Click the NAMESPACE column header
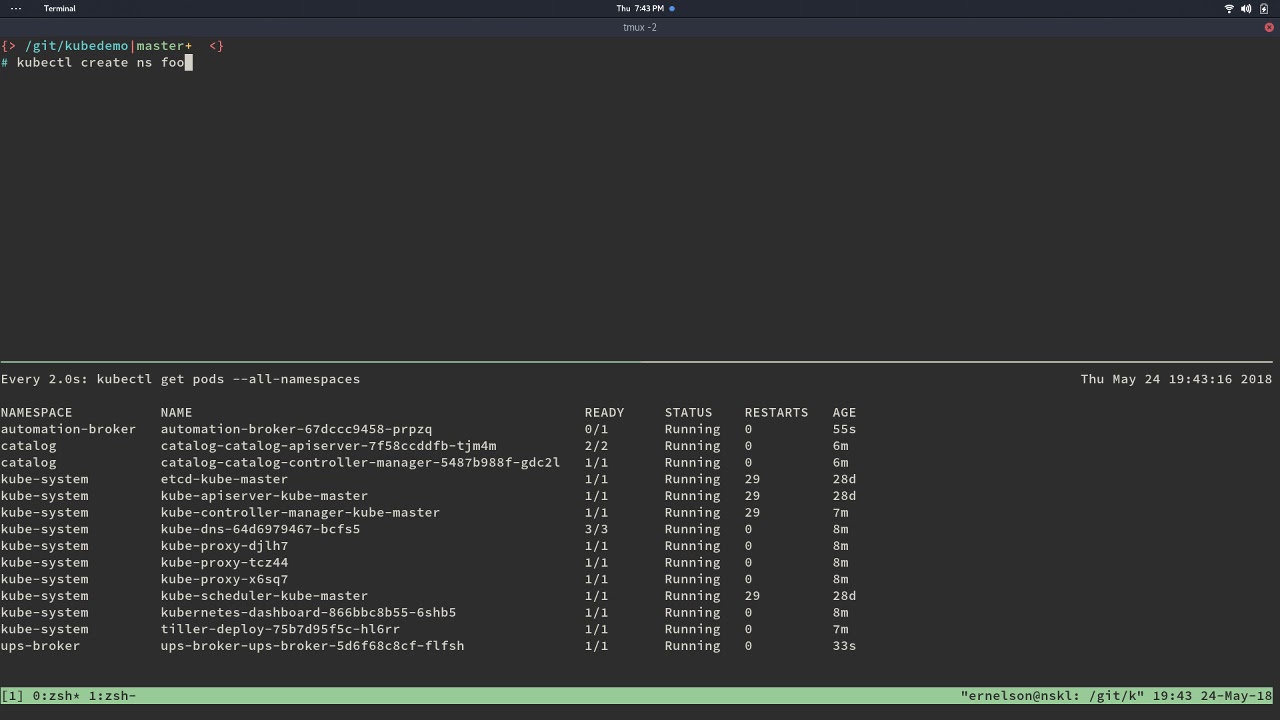 36,412
